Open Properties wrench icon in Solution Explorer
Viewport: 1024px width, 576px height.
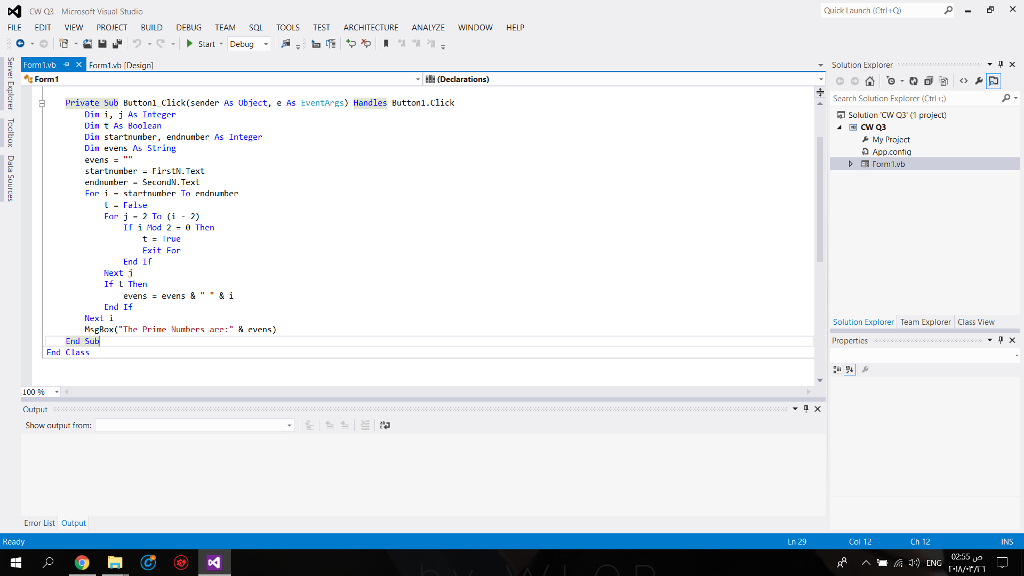coord(979,81)
